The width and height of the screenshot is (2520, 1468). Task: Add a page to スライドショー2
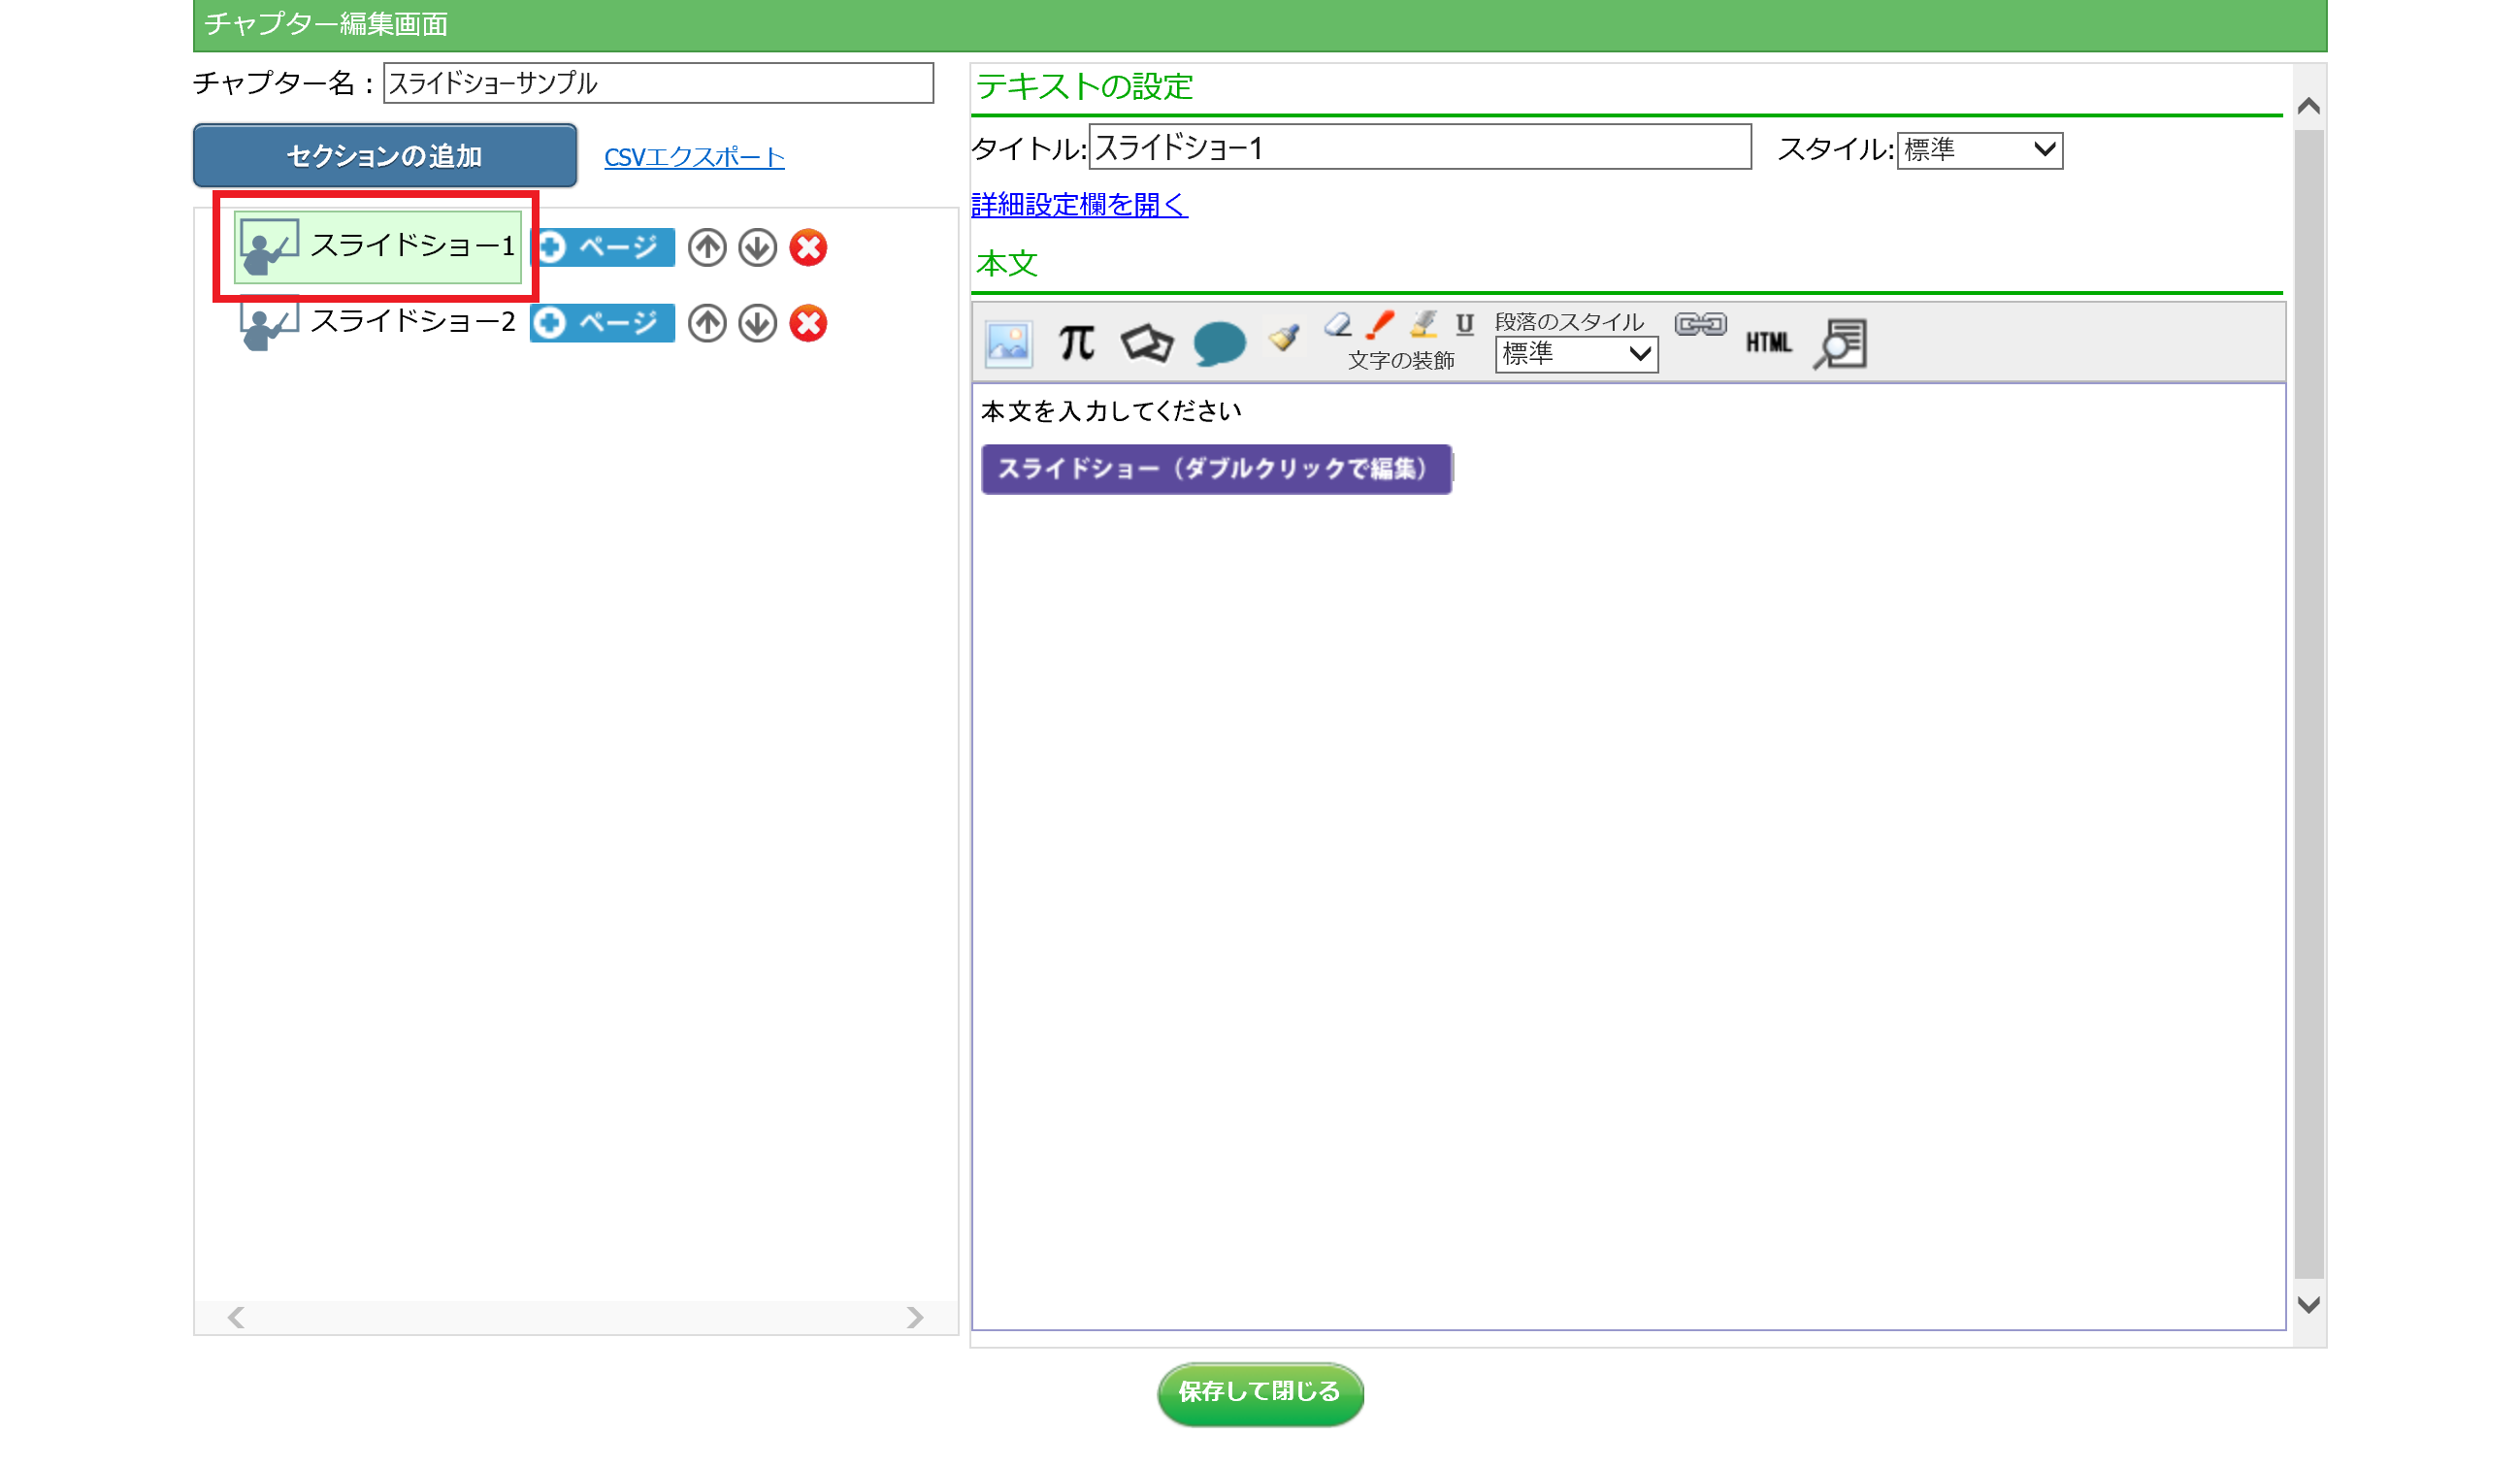pos(602,323)
